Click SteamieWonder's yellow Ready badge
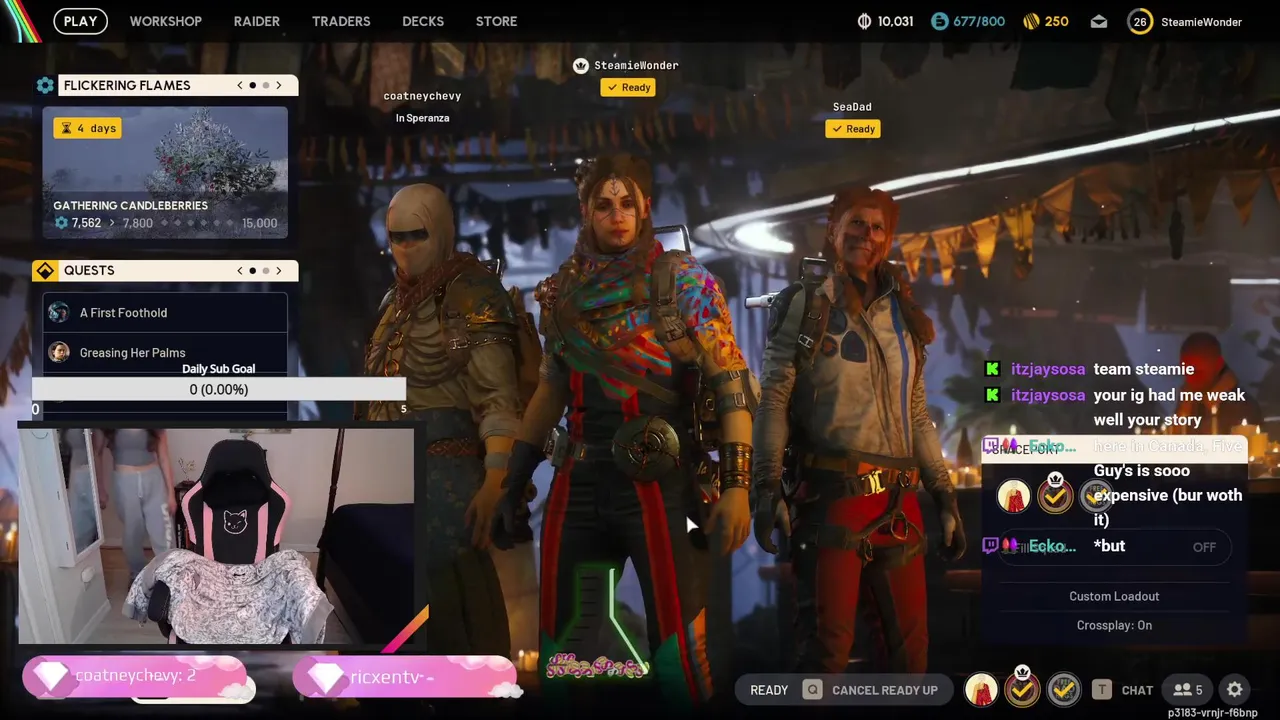Screen dimensions: 1280x720 tap(628, 87)
